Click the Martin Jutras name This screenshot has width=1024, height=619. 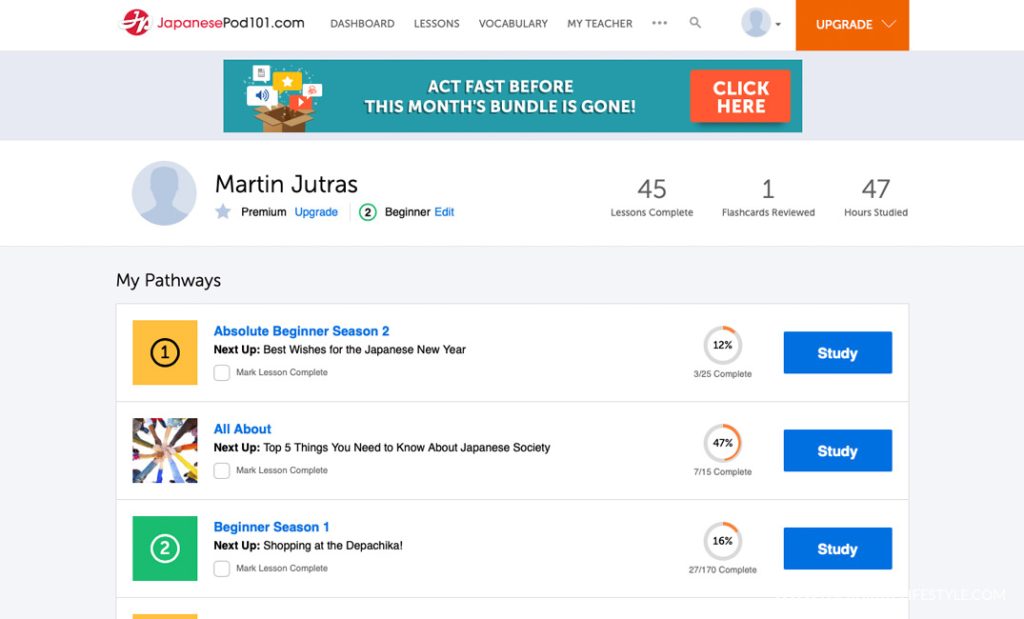tap(286, 184)
